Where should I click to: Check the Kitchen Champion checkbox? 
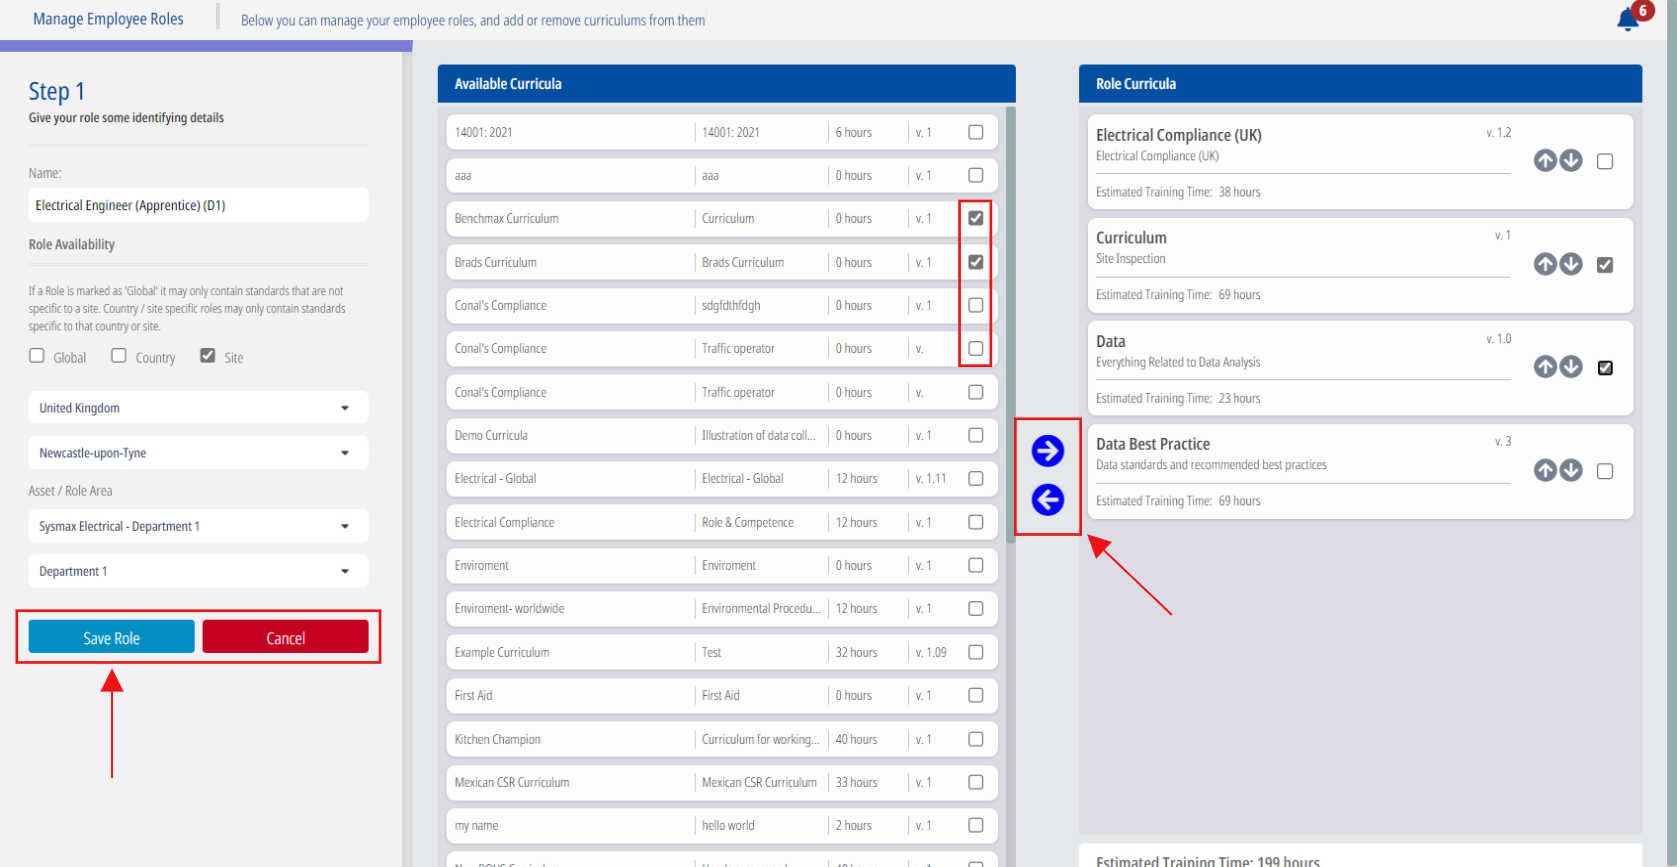point(976,739)
